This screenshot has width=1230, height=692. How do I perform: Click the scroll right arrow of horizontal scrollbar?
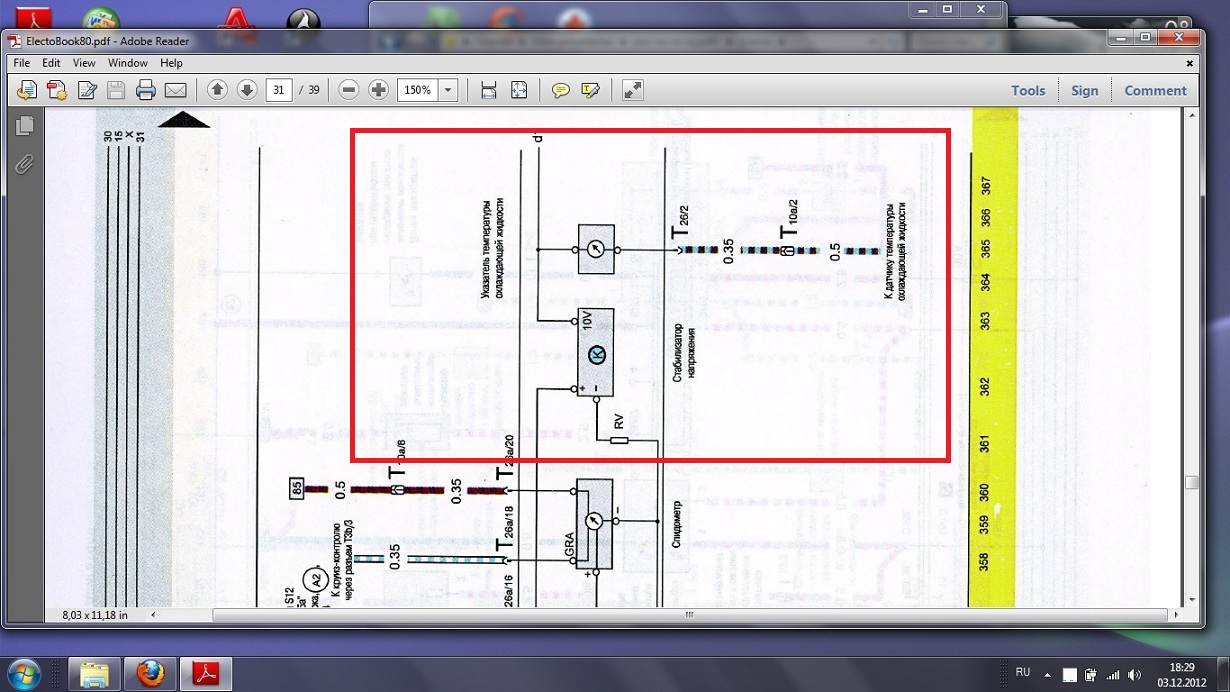click(1177, 614)
